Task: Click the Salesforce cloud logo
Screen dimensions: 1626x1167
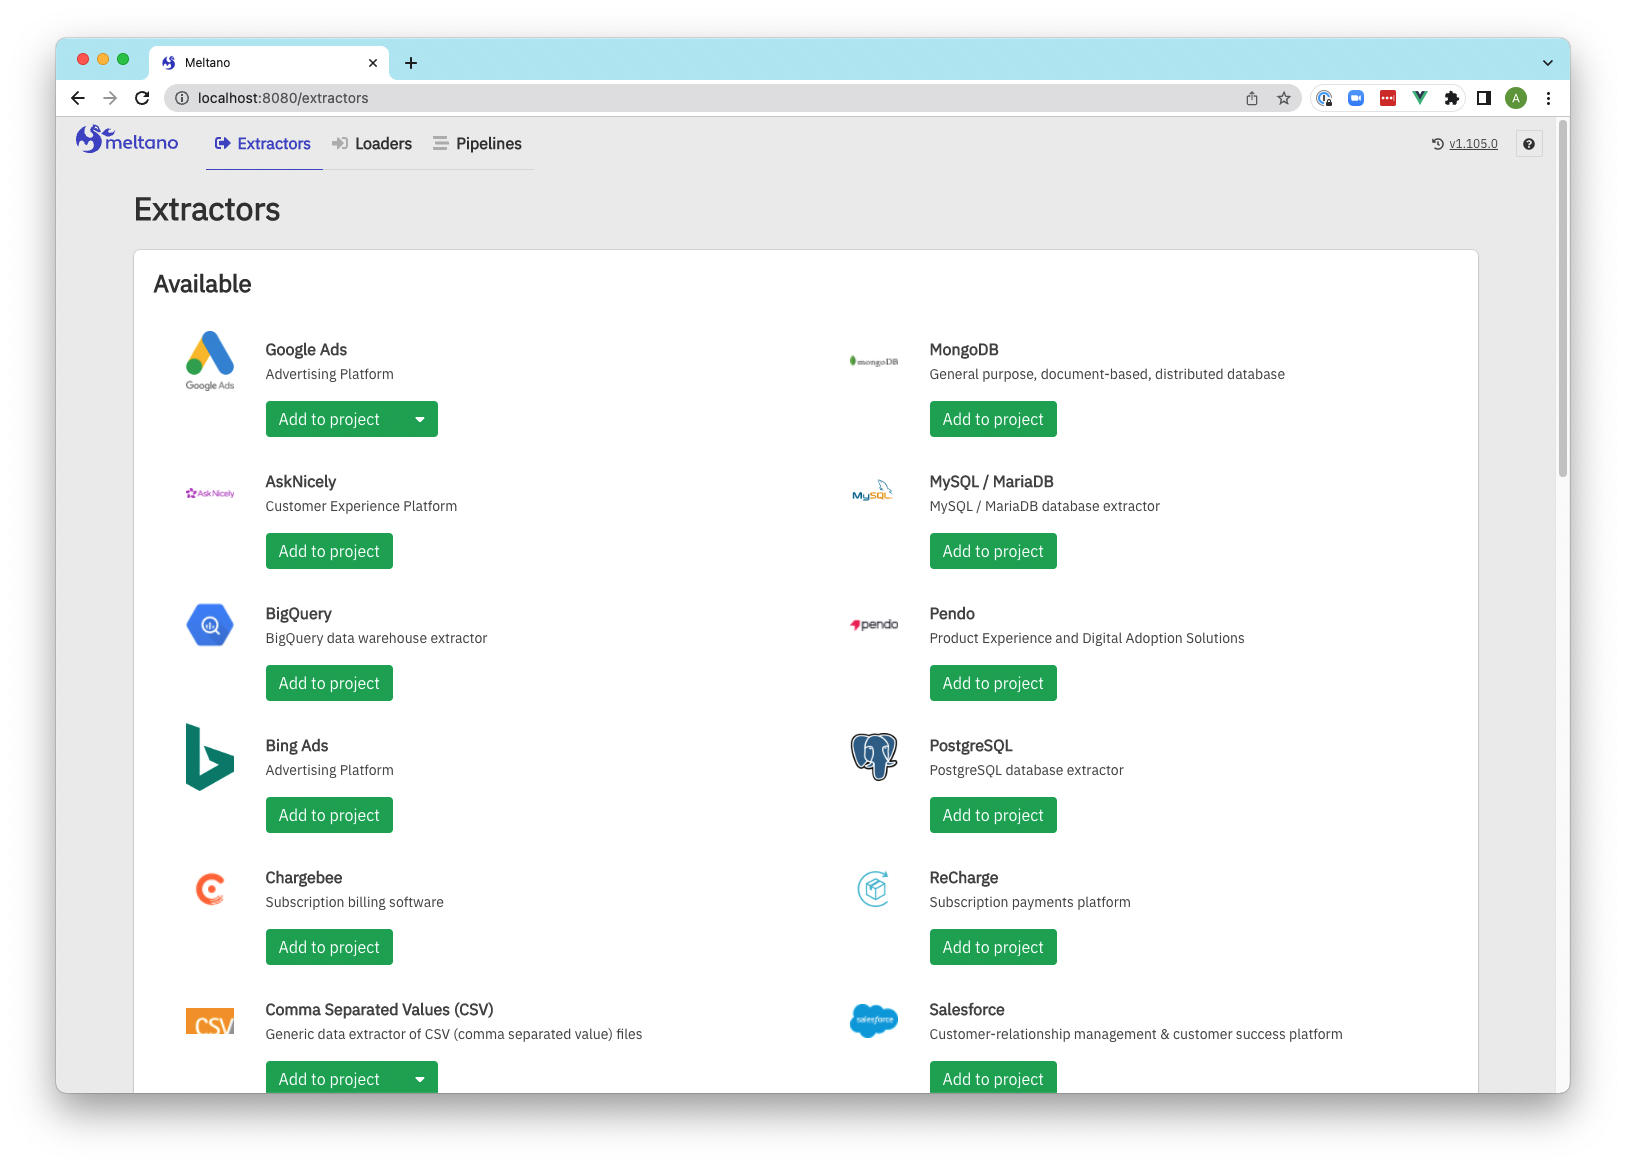Action: [x=874, y=1021]
